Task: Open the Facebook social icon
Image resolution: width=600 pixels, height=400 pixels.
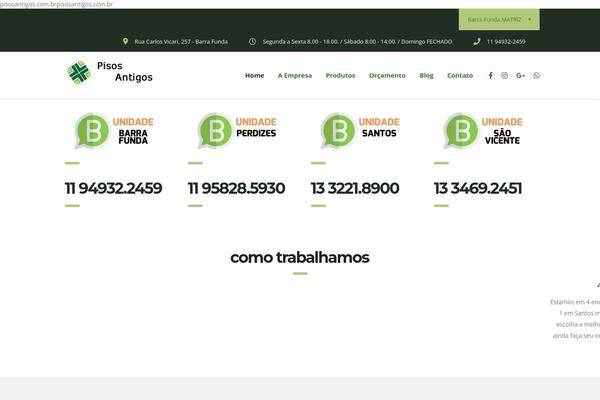Action: pyautogui.click(x=491, y=75)
